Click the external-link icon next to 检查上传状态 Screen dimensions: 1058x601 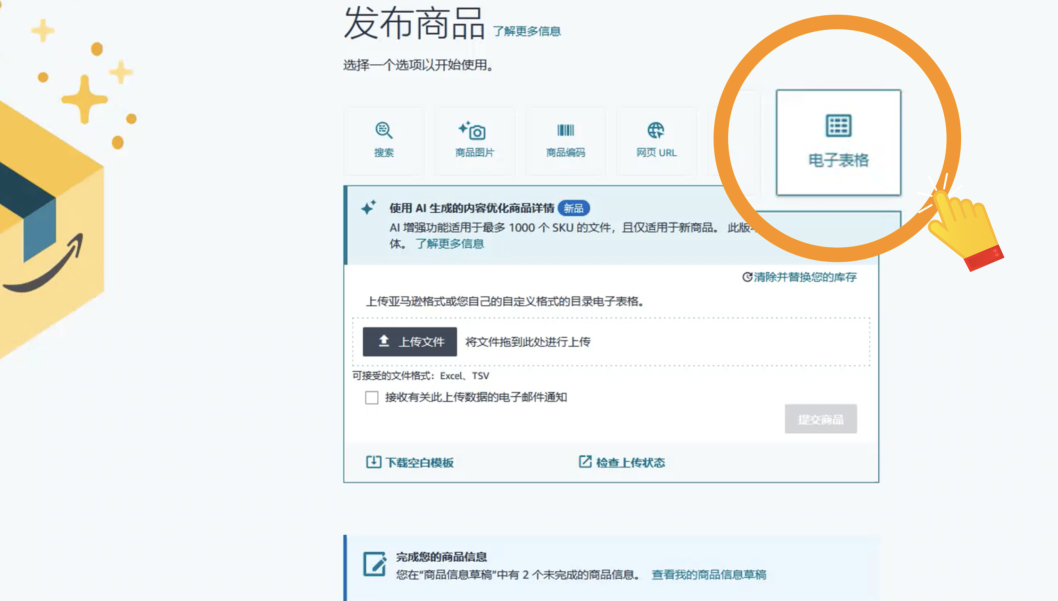tap(585, 461)
